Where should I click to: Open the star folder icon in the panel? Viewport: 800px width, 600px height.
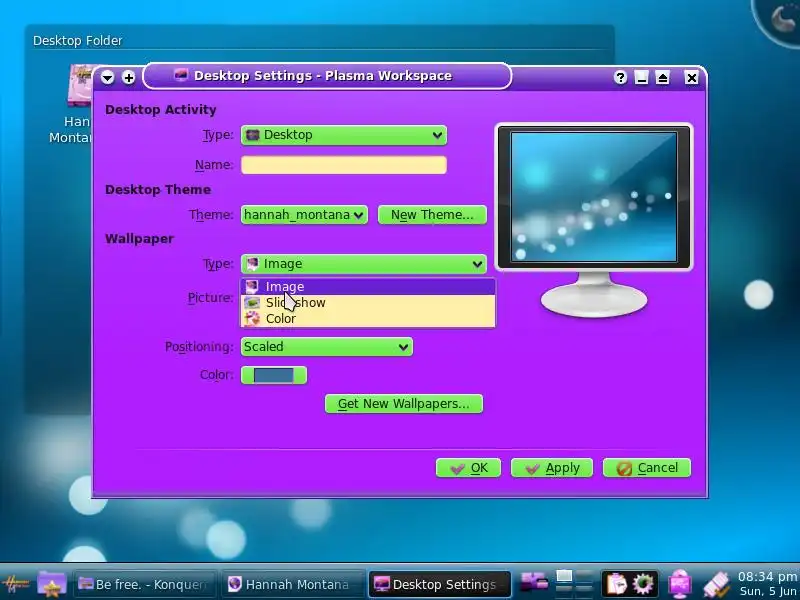click(52, 583)
